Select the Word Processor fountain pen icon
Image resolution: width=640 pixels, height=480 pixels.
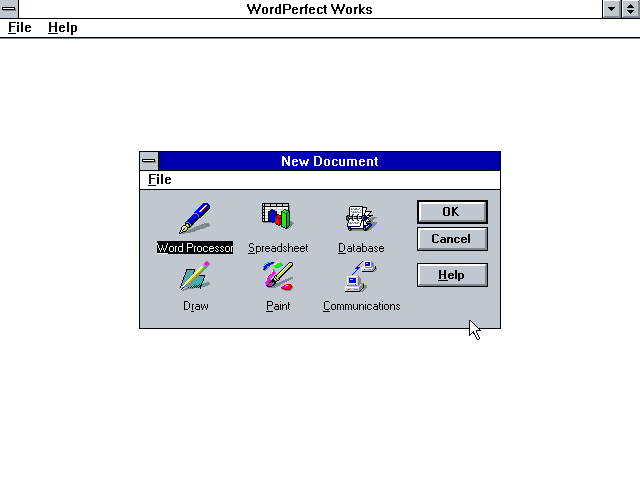[195, 218]
